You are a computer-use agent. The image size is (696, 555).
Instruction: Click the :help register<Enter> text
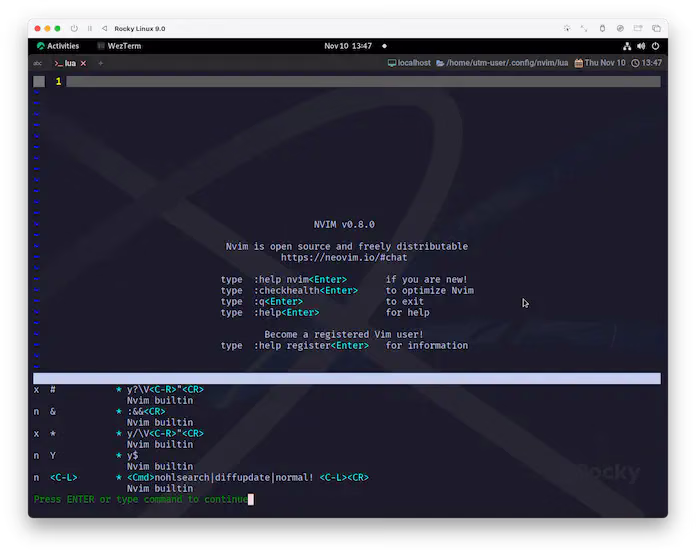coord(311,345)
